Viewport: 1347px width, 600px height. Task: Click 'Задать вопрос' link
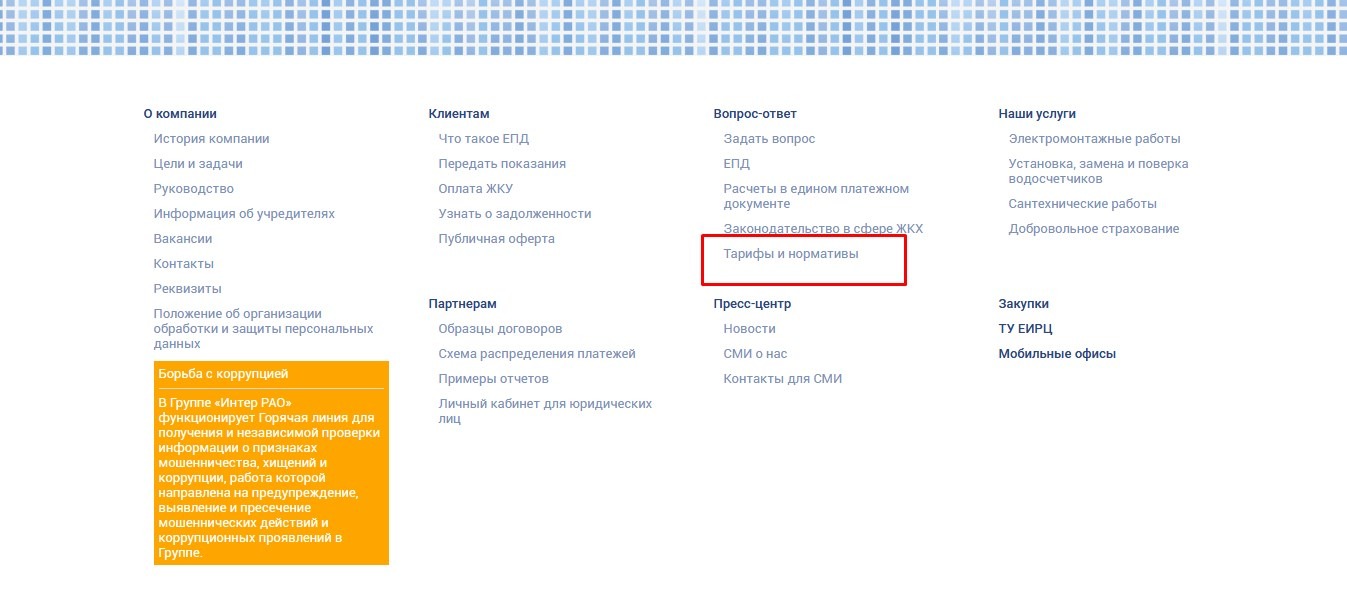[769, 139]
